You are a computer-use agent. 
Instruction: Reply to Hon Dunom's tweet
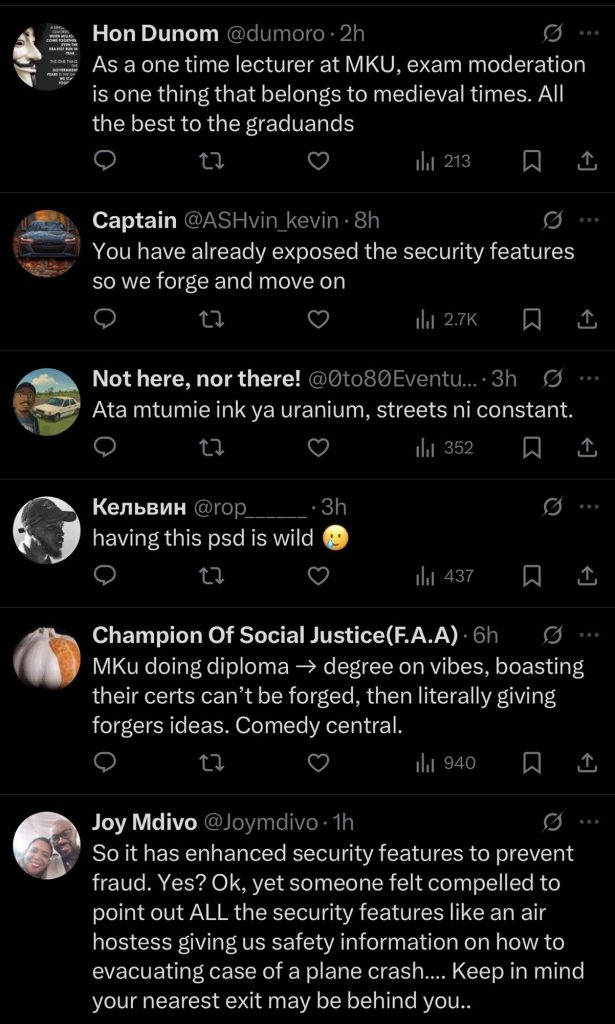(105, 160)
